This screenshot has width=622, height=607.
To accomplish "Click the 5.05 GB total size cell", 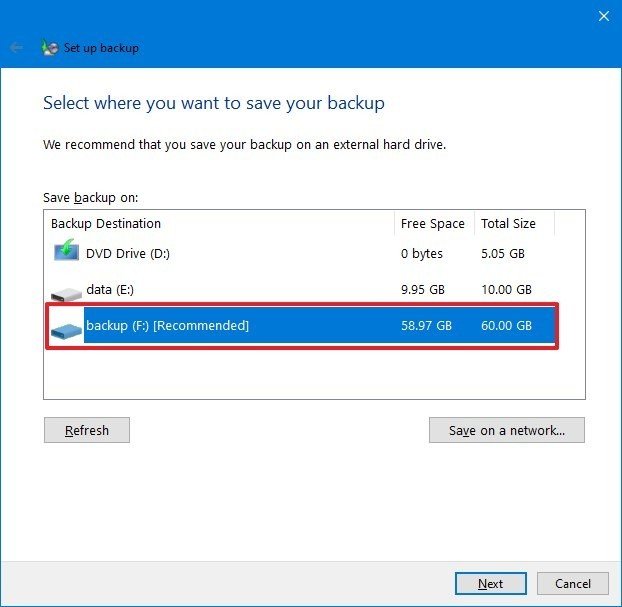I will pyautogui.click(x=503, y=254).
